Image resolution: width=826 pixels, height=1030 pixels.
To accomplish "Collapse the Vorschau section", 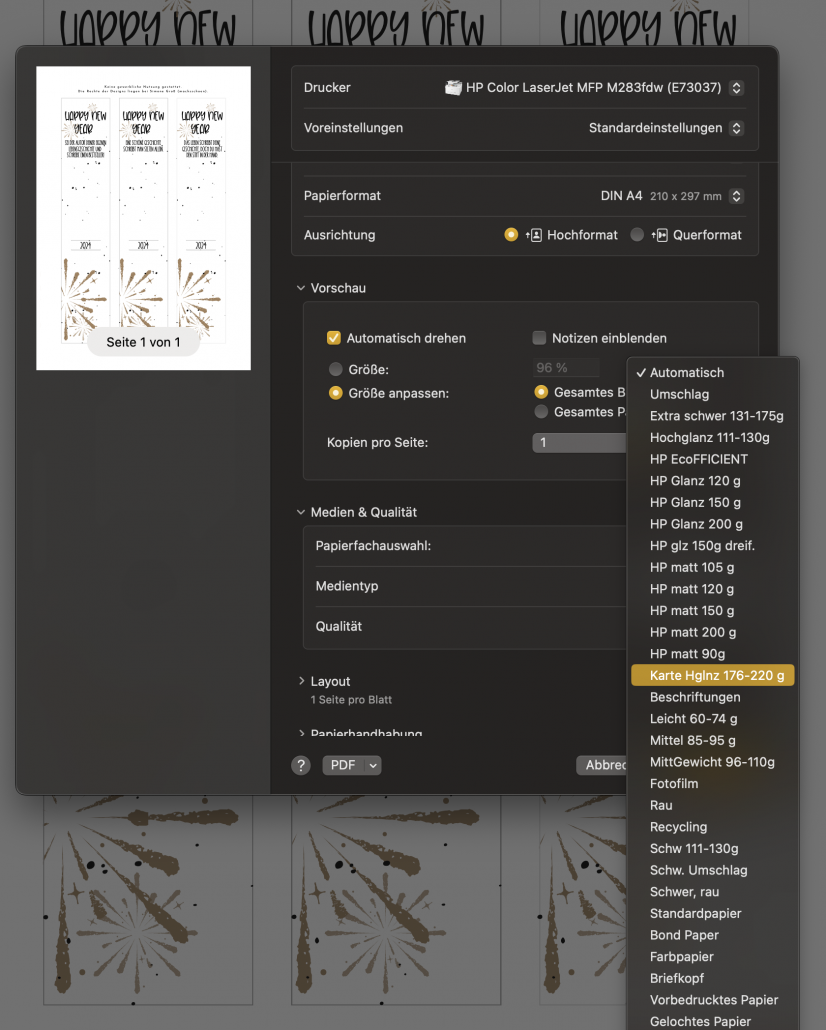I will (x=301, y=288).
